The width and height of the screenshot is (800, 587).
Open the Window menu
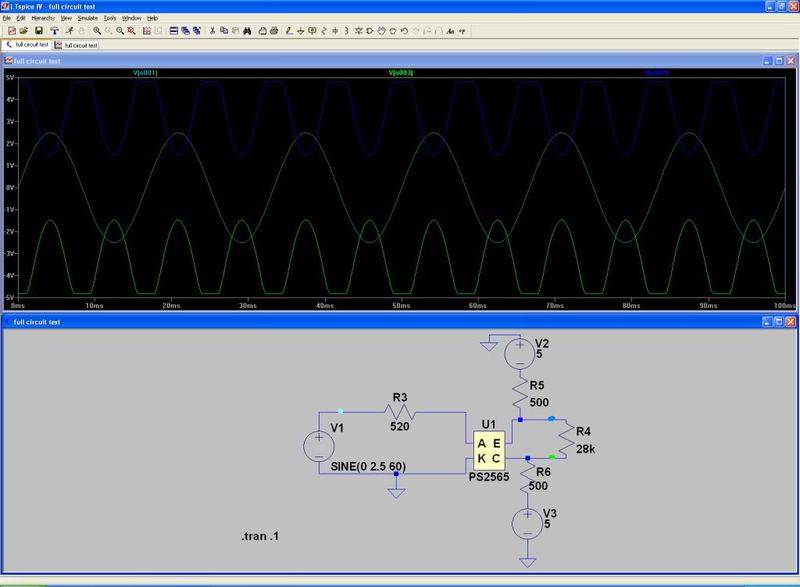132,18
